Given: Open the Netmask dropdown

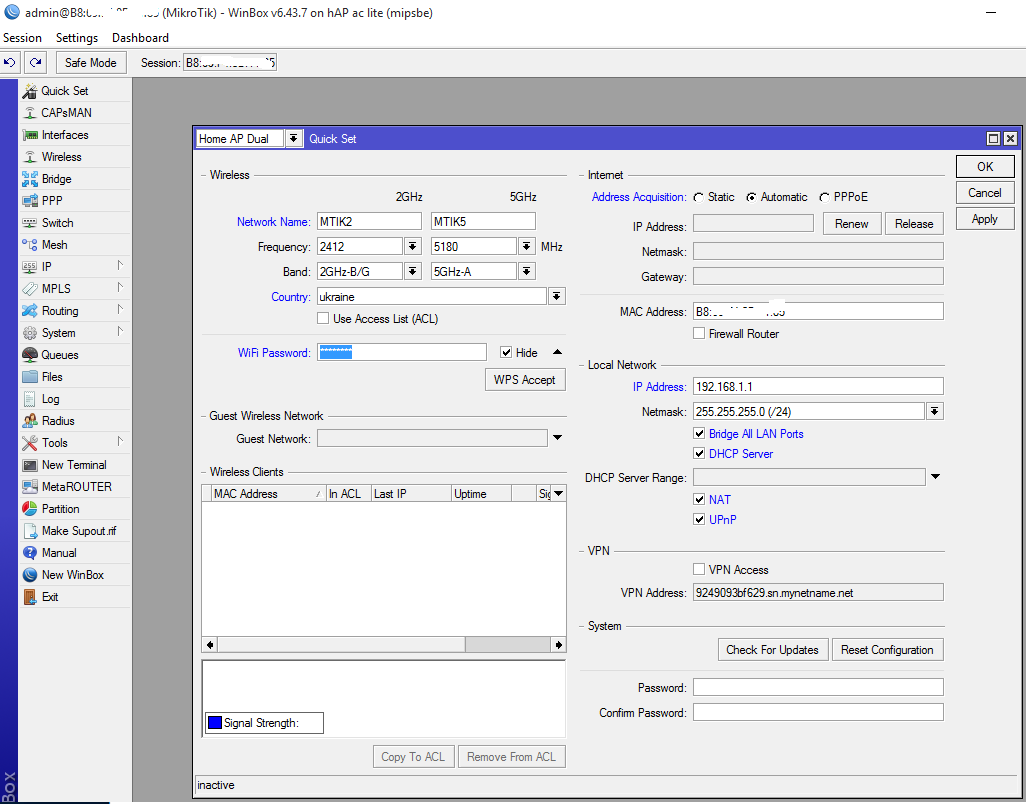Looking at the screenshot, I should (935, 411).
